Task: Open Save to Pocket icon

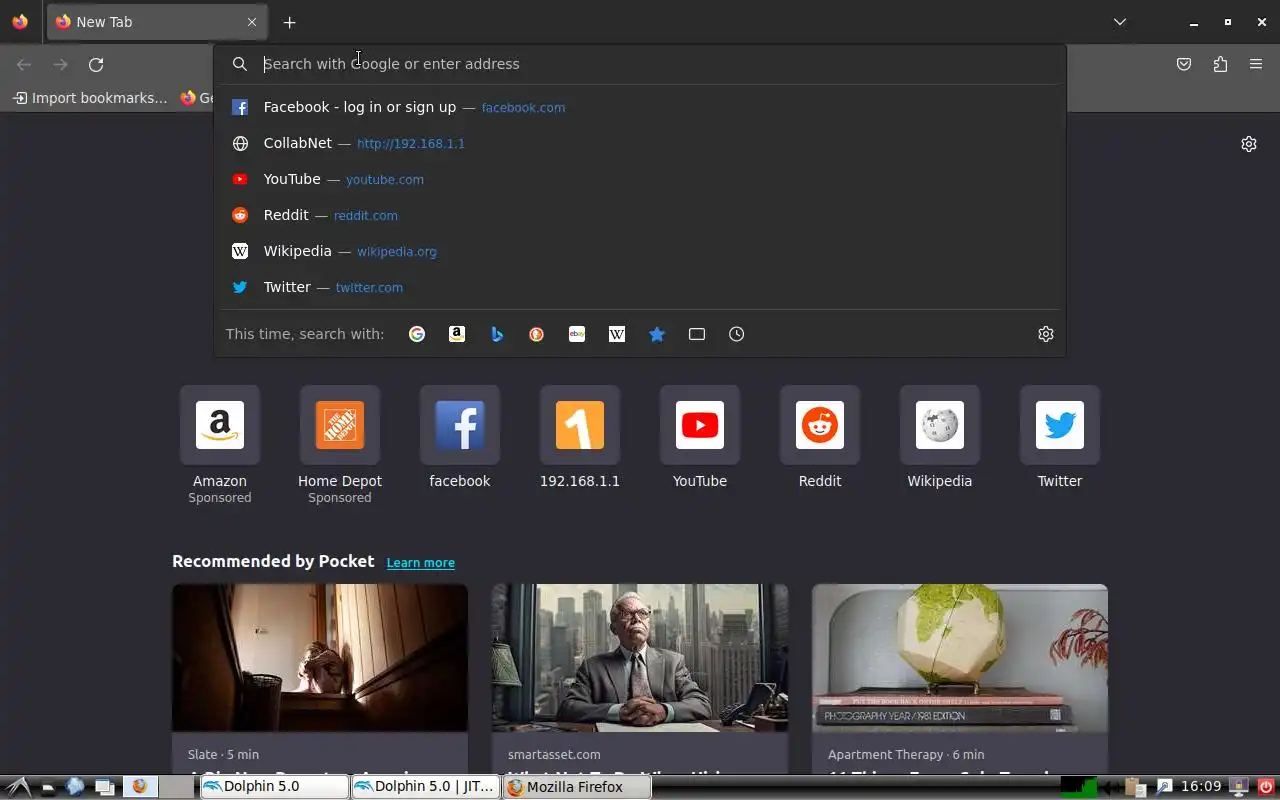Action: [x=1184, y=64]
